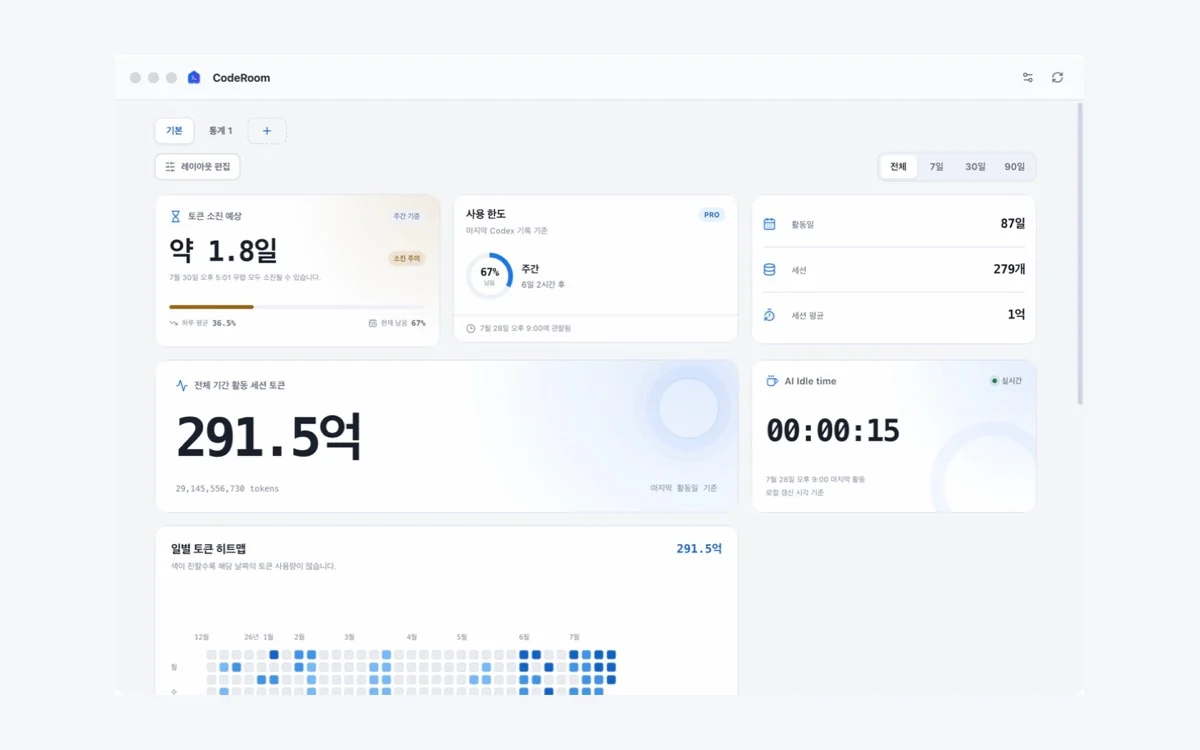Open the settings sliders icon in title bar
Image resolution: width=1200 pixels, height=750 pixels.
[x=1027, y=78]
